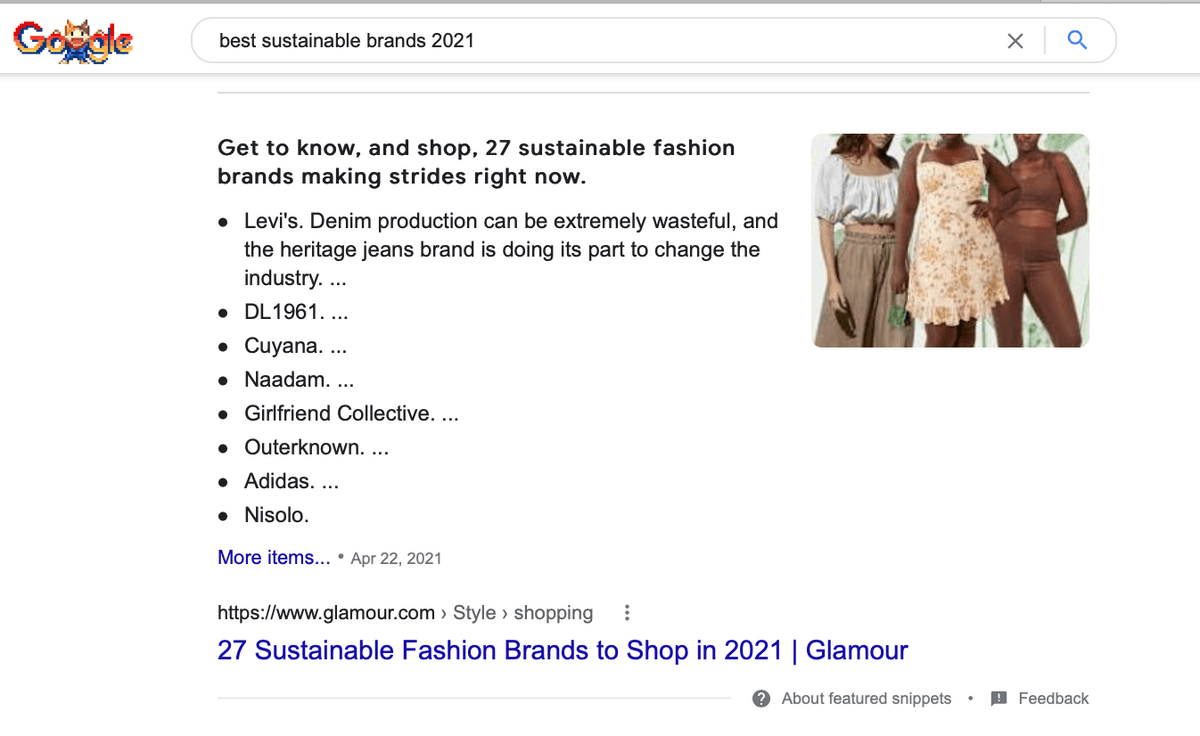Clear the search query with the X
Image resolution: width=1200 pixels, height=736 pixels.
(1015, 41)
